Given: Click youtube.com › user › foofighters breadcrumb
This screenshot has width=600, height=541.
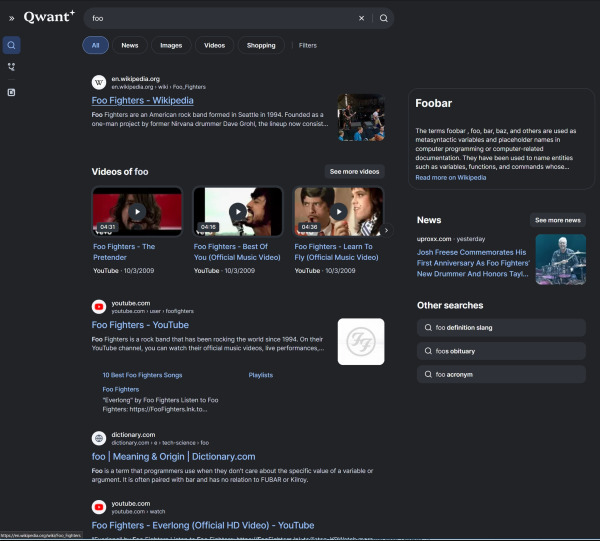Looking at the screenshot, I should (152, 311).
